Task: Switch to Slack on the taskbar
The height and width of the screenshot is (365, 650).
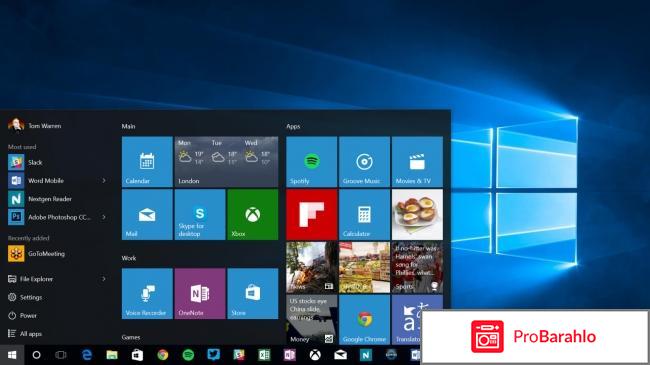Action: [x=239, y=355]
